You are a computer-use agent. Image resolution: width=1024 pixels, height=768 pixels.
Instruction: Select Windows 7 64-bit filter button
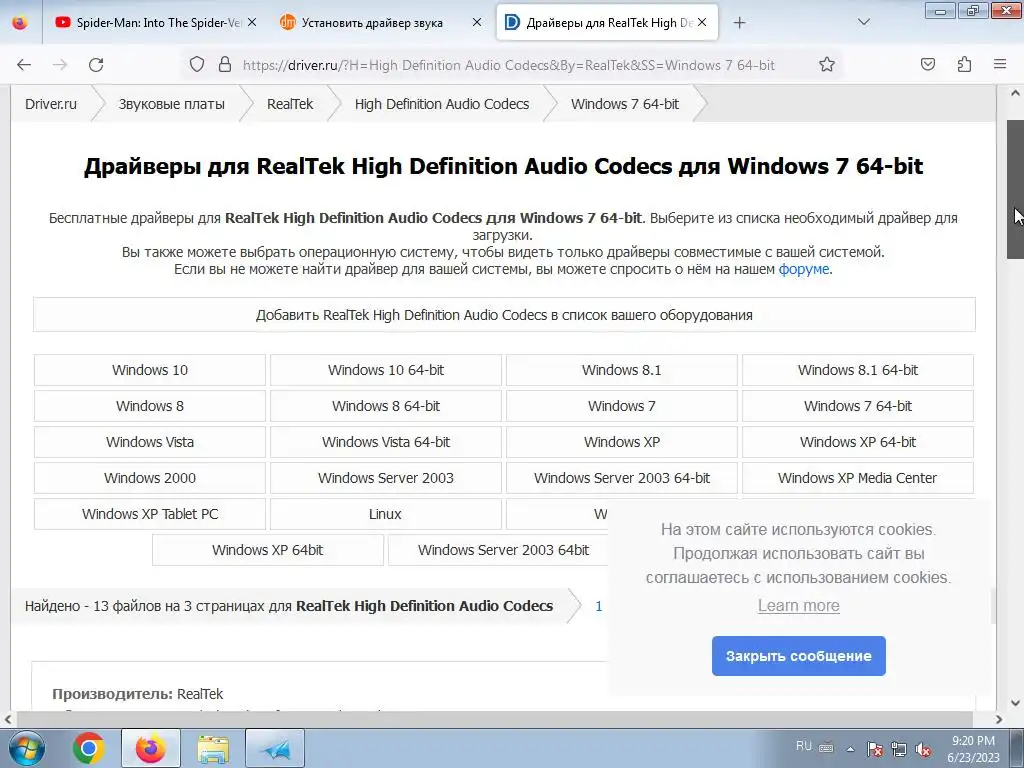click(858, 406)
